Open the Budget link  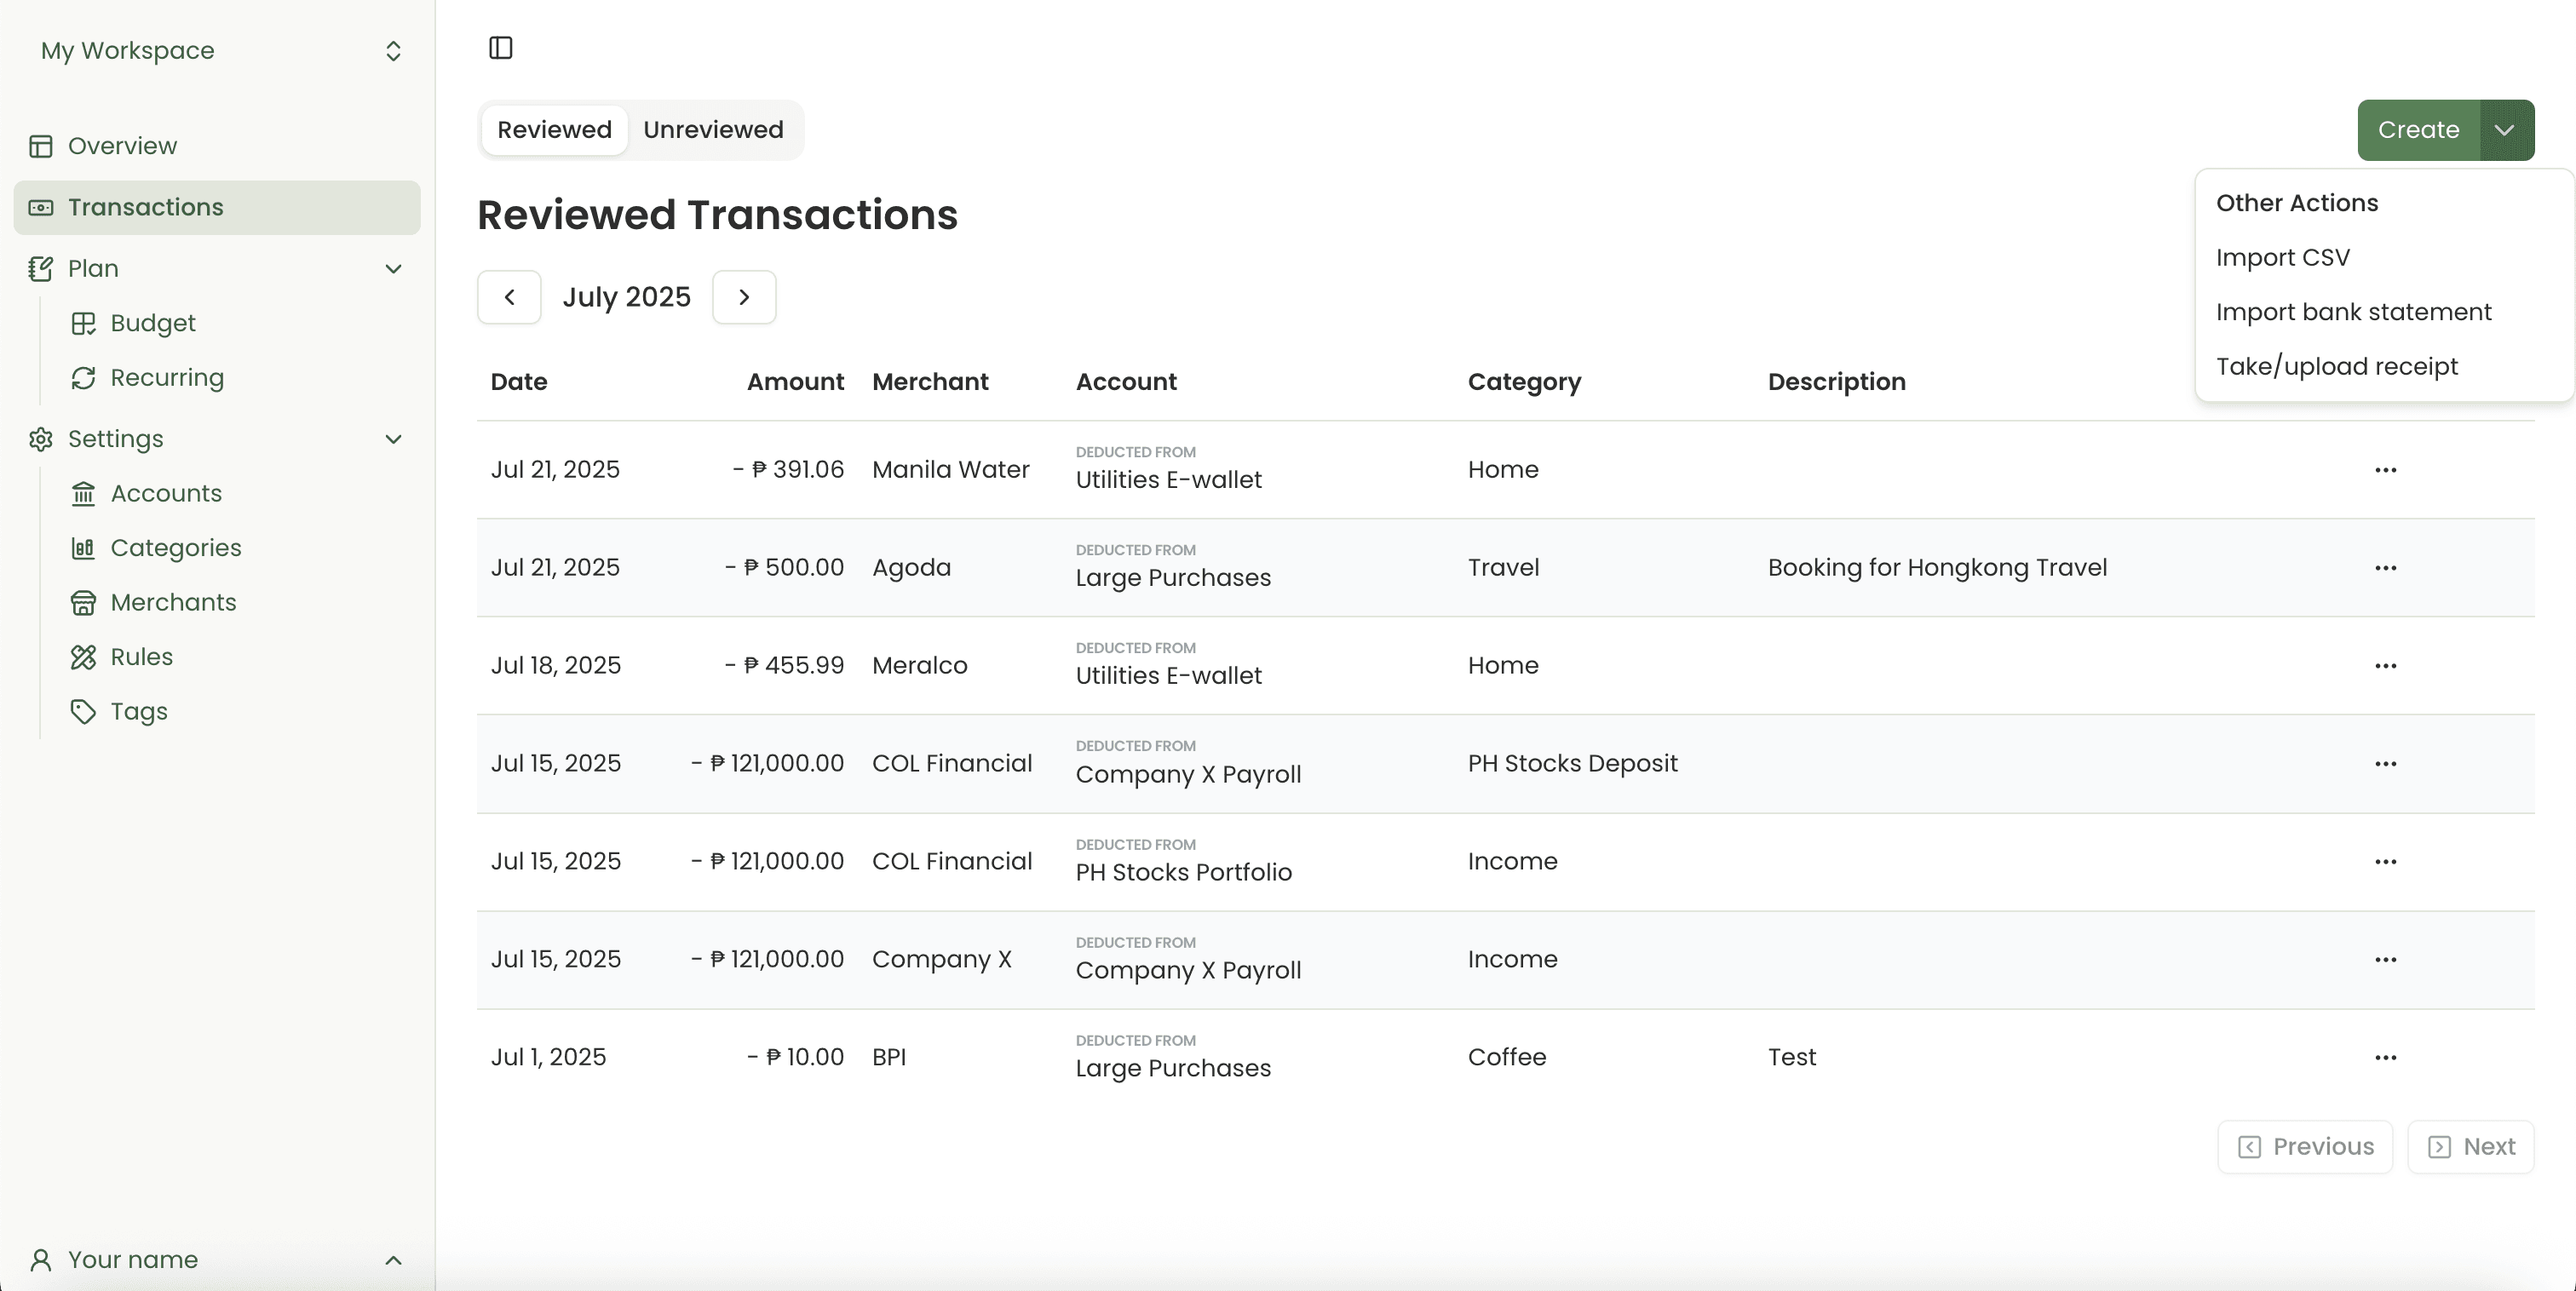click(x=153, y=323)
